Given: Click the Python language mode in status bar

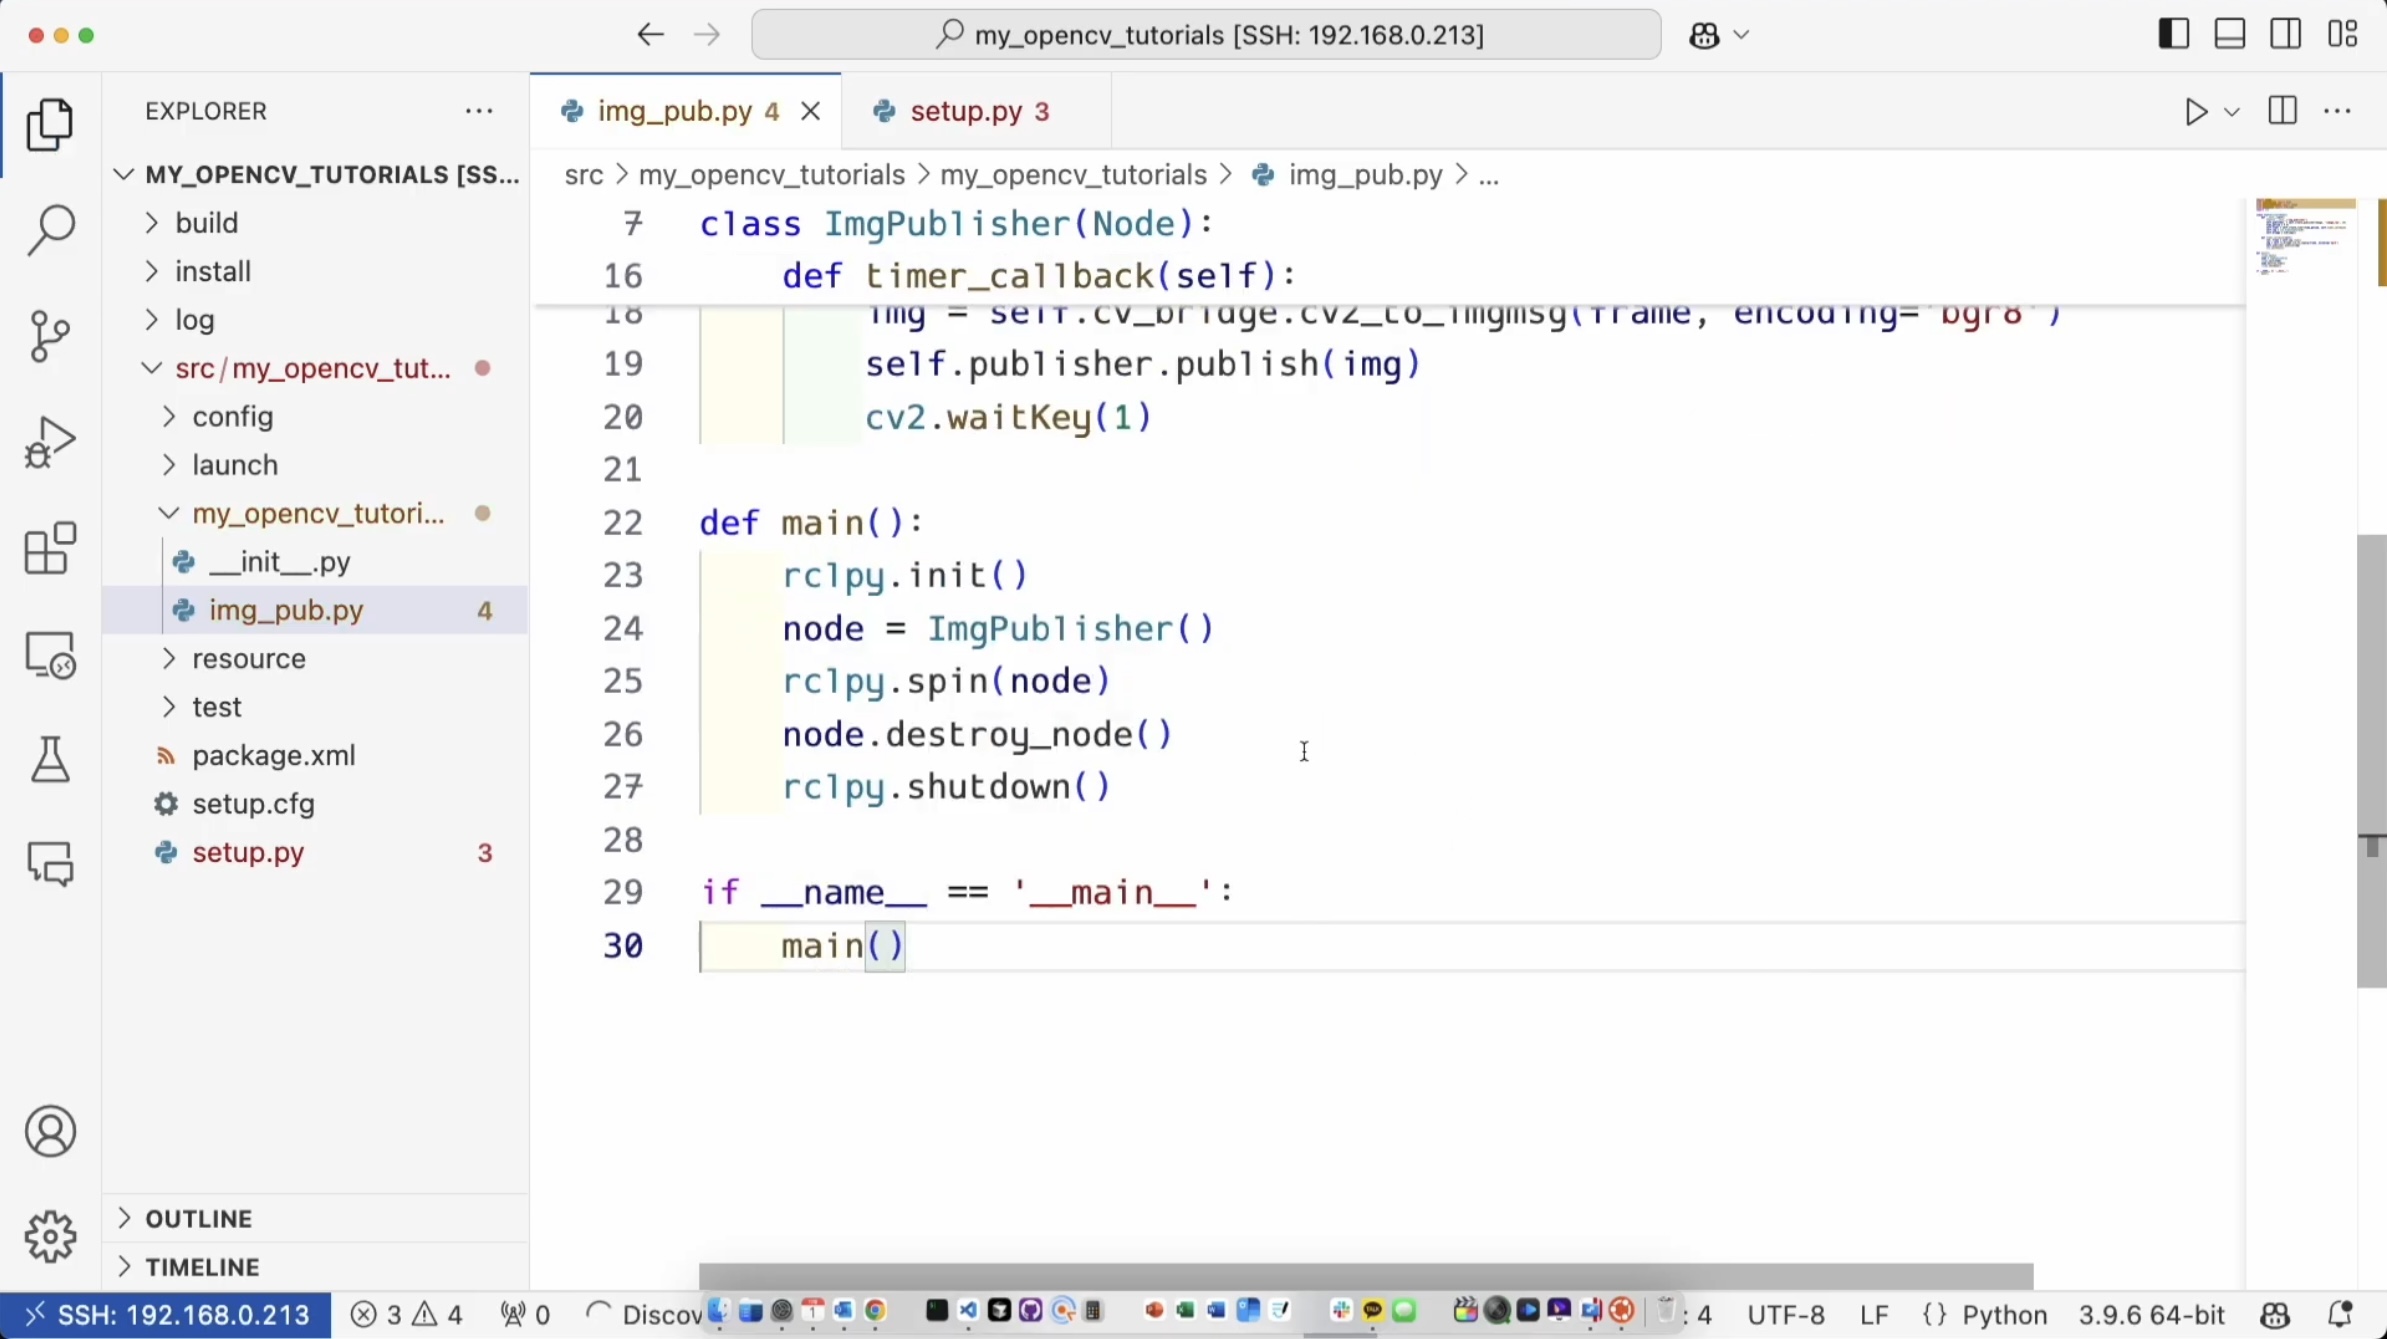Looking at the screenshot, I should click(2004, 1314).
